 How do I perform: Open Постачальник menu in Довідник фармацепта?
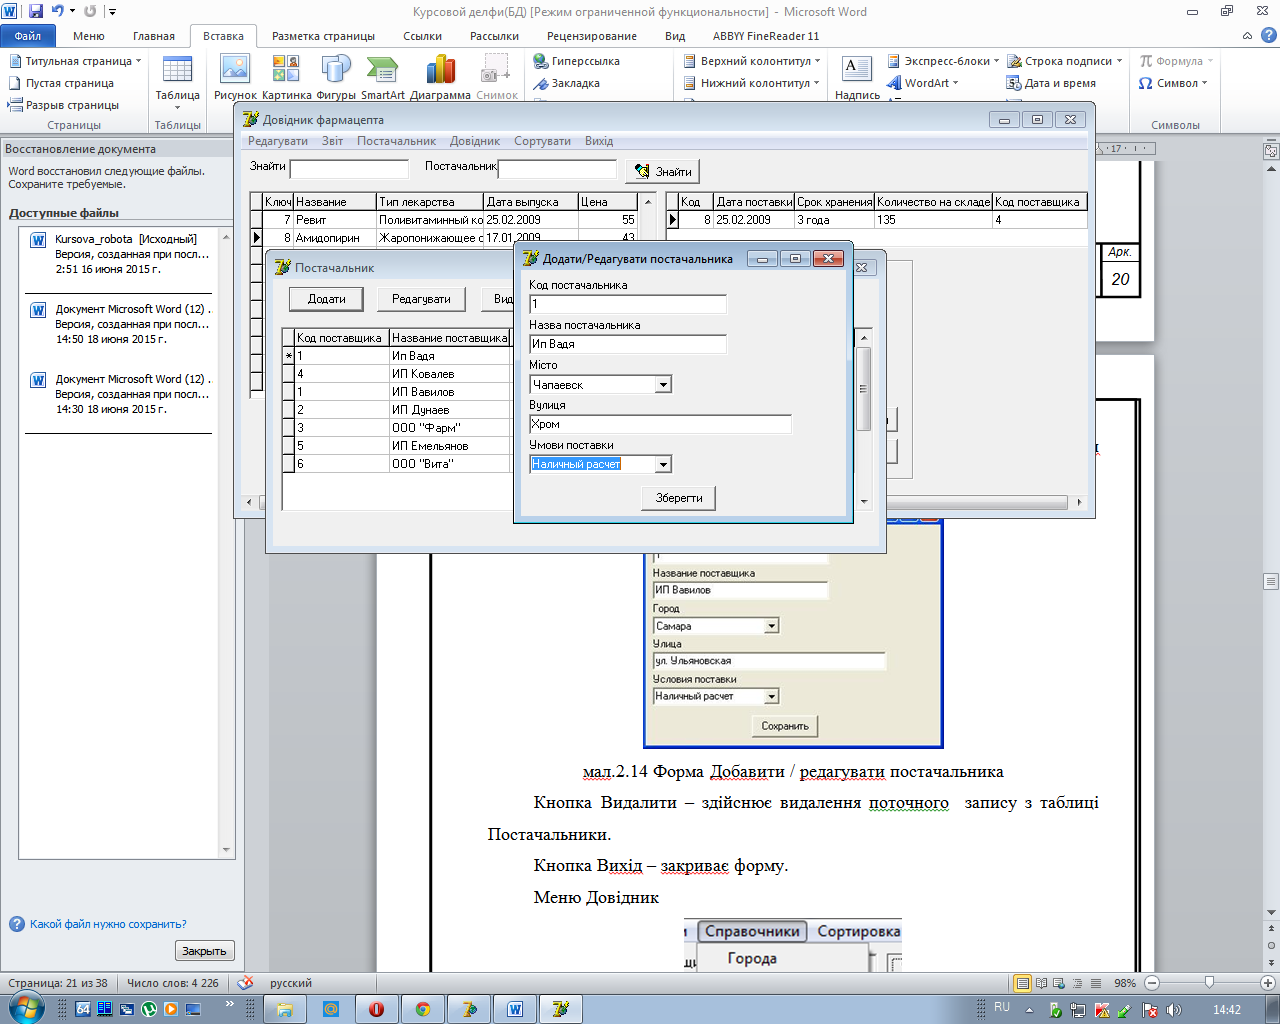coord(396,141)
